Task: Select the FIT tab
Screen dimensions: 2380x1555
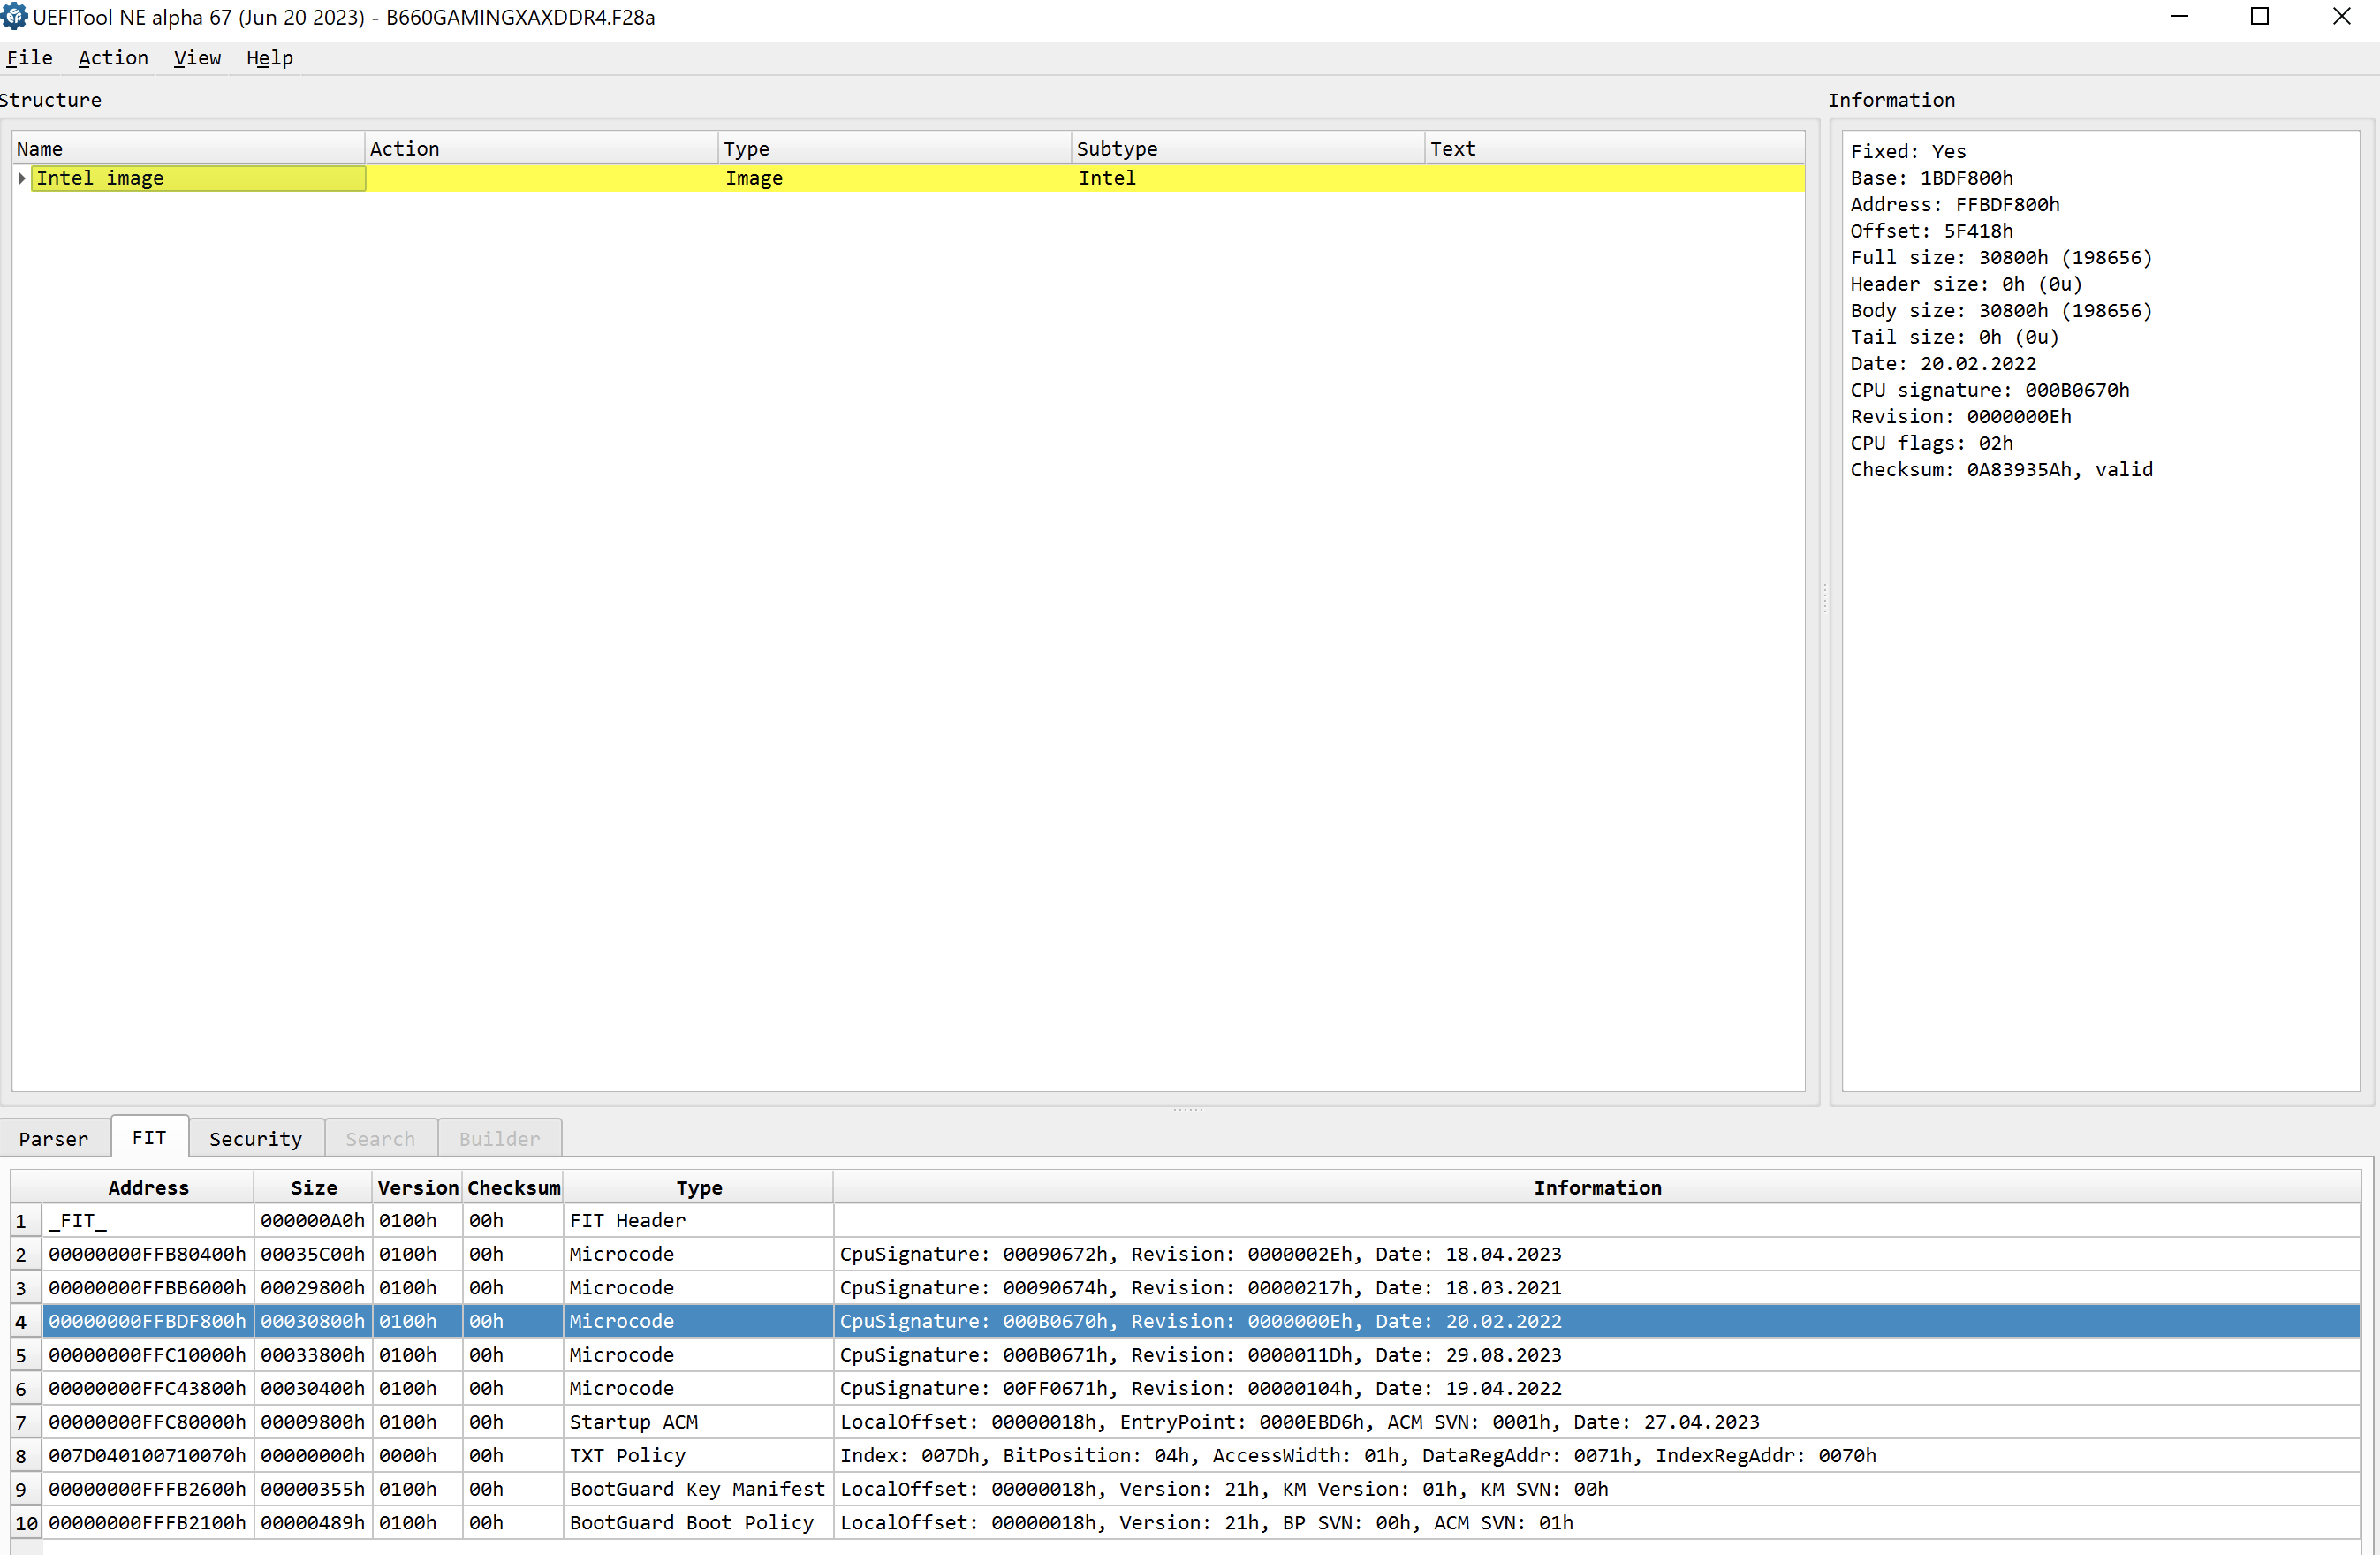Action: 149,1137
